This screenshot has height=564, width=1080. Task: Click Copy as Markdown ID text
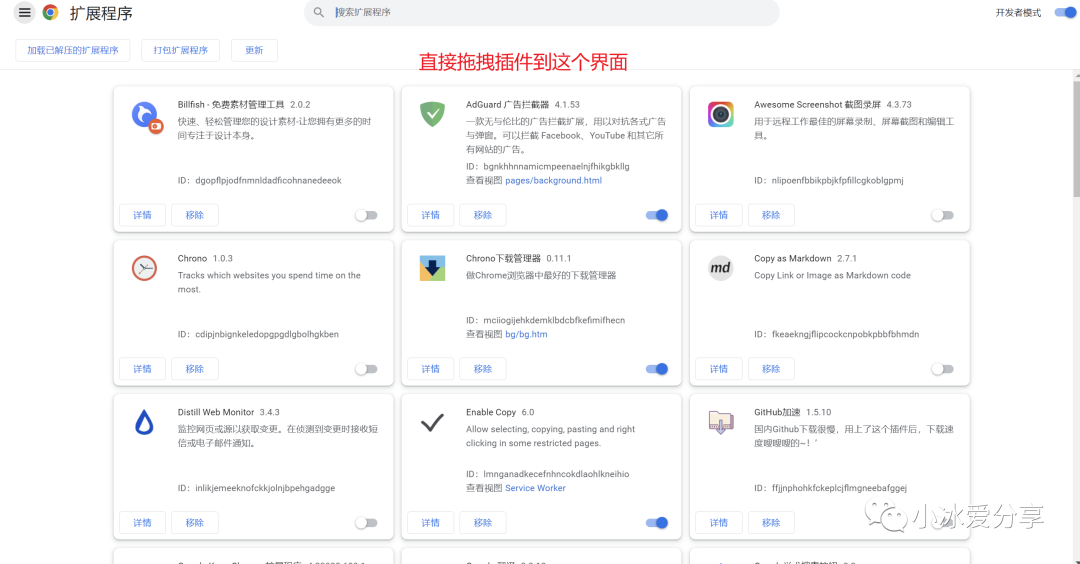pyautogui.click(x=845, y=334)
